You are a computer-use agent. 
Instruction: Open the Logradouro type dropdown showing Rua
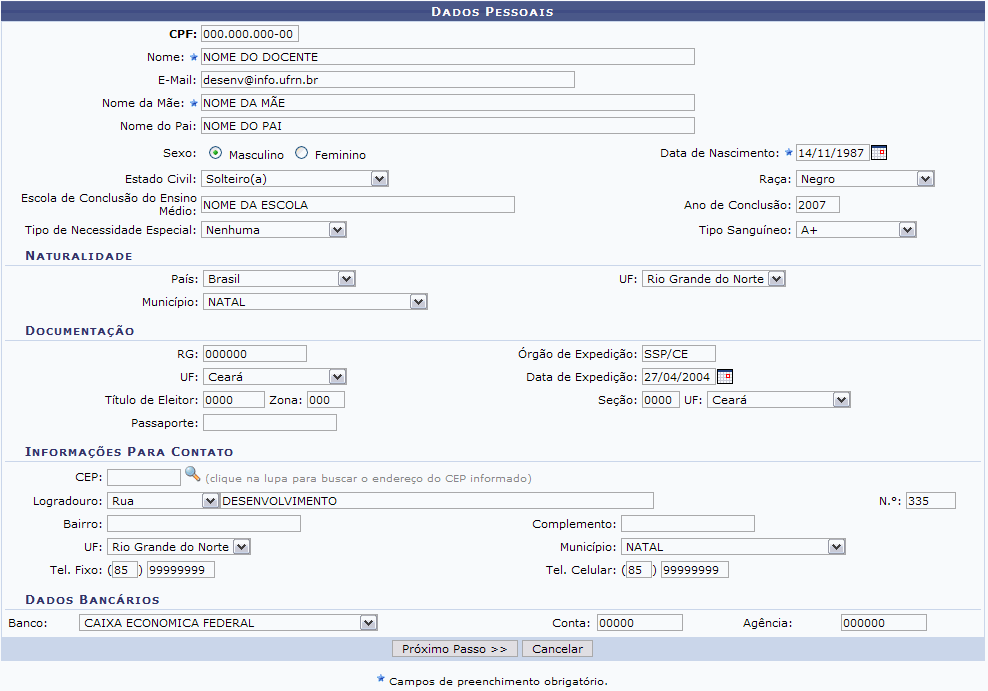pyautogui.click(x=210, y=501)
